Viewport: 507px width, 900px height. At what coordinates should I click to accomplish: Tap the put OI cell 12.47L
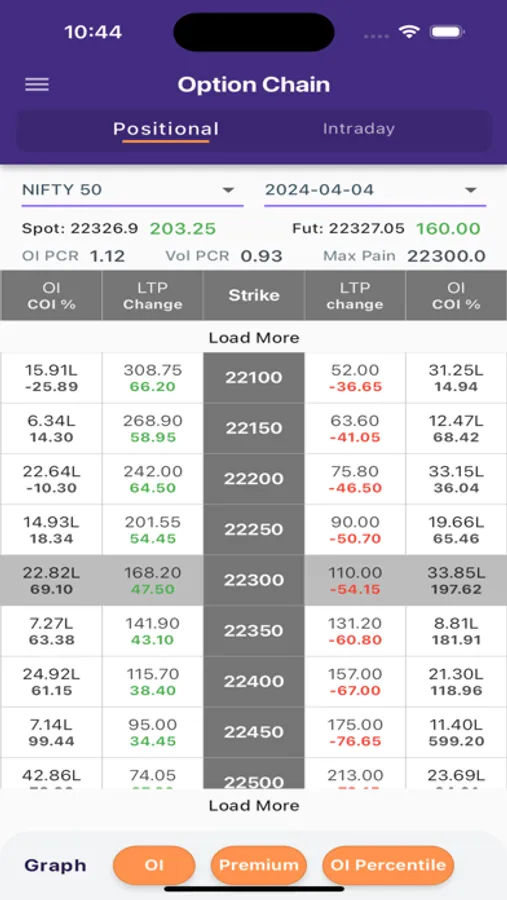(456, 428)
